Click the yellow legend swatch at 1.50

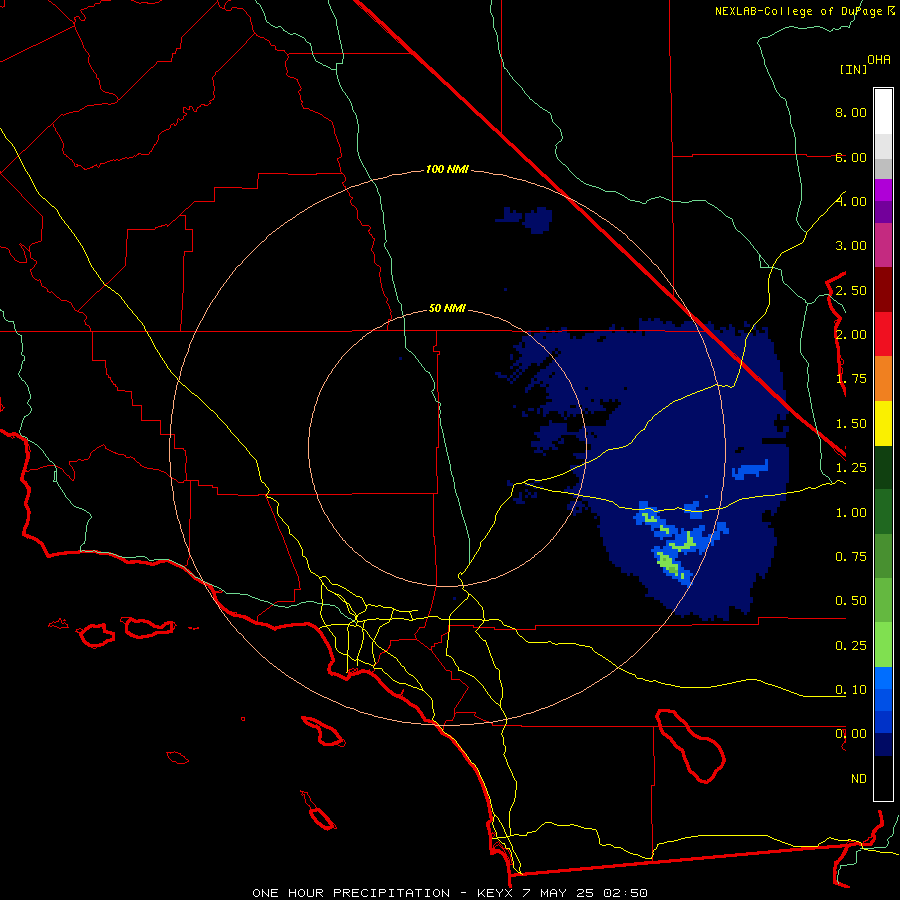point(883,423)
